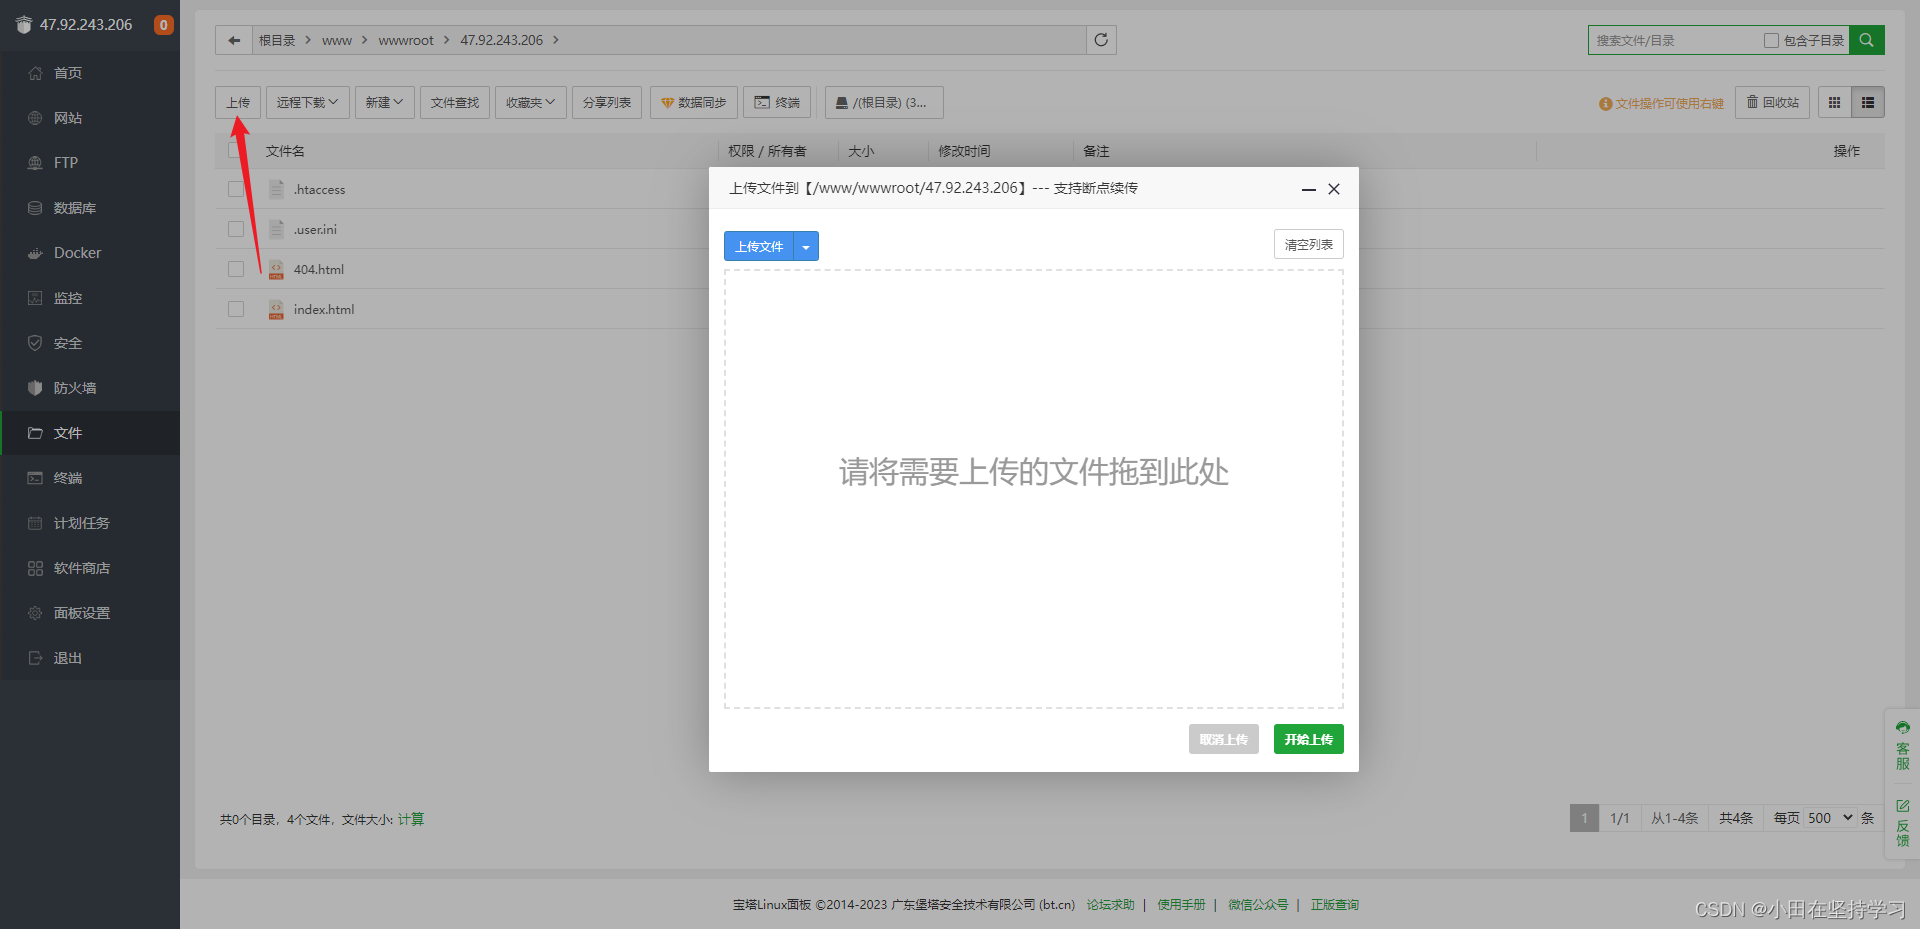
Task: Expand chevron after 47.92.243.206 in path
Action: [556, 40]
